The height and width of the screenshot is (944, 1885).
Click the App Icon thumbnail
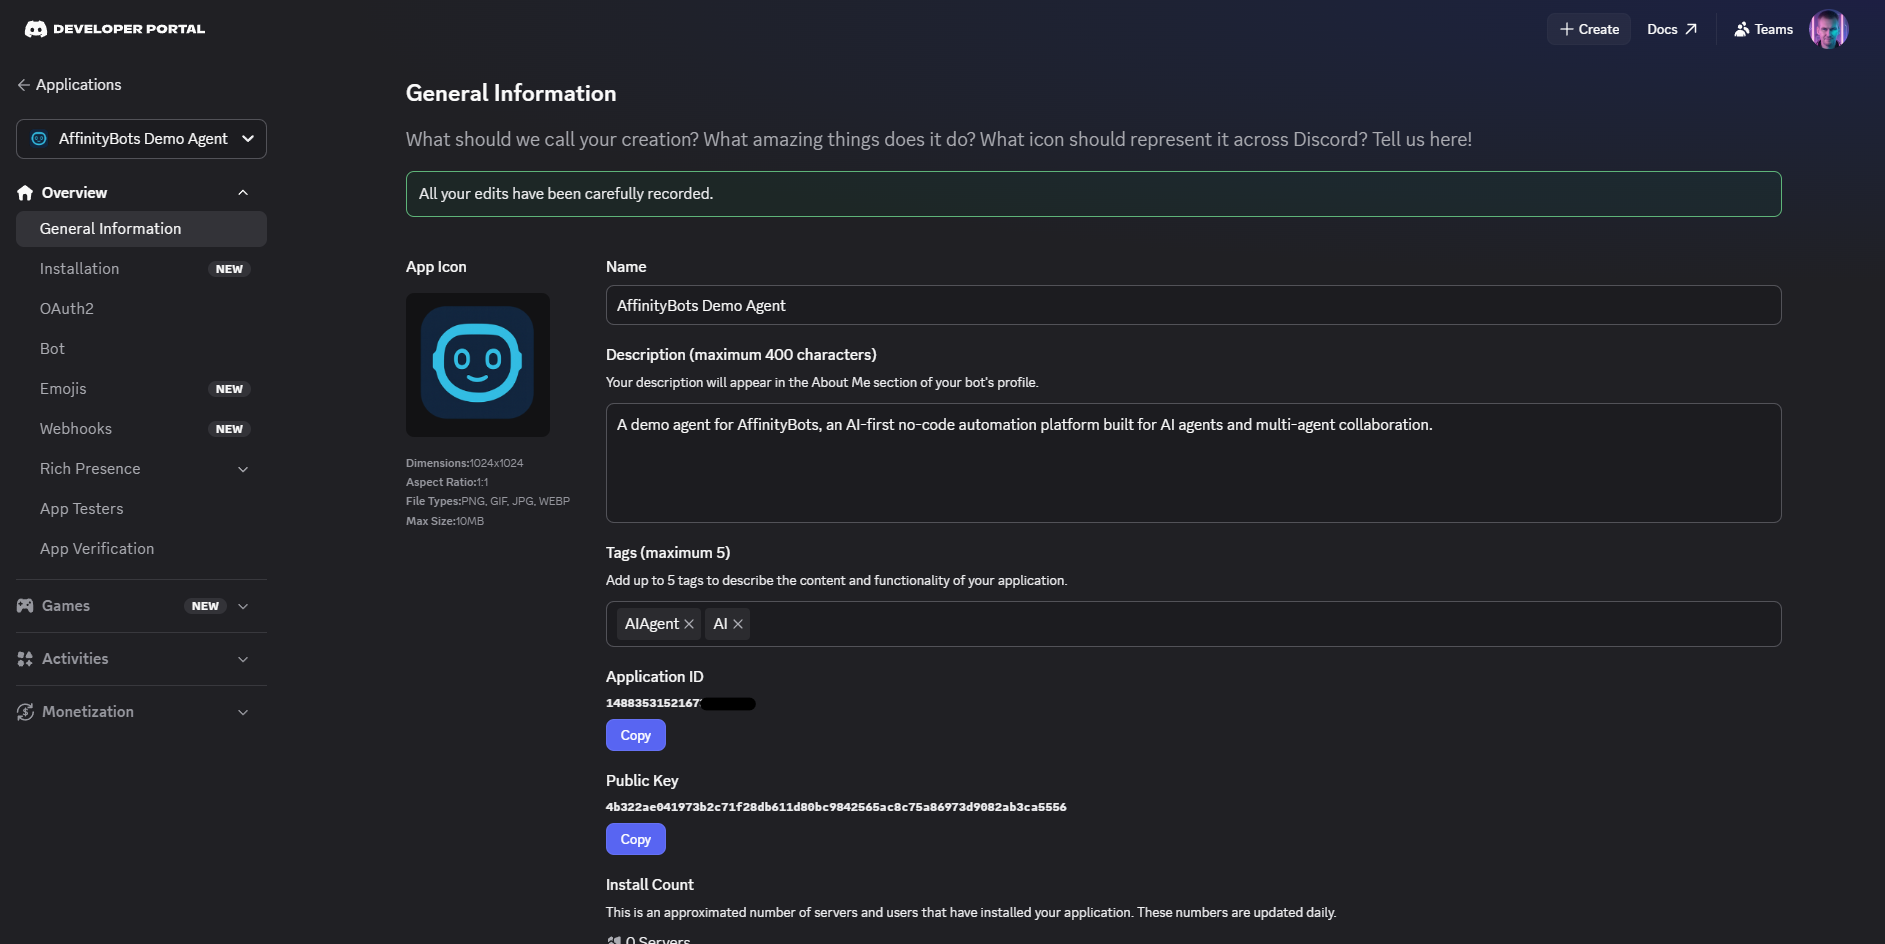click(477, 364)
